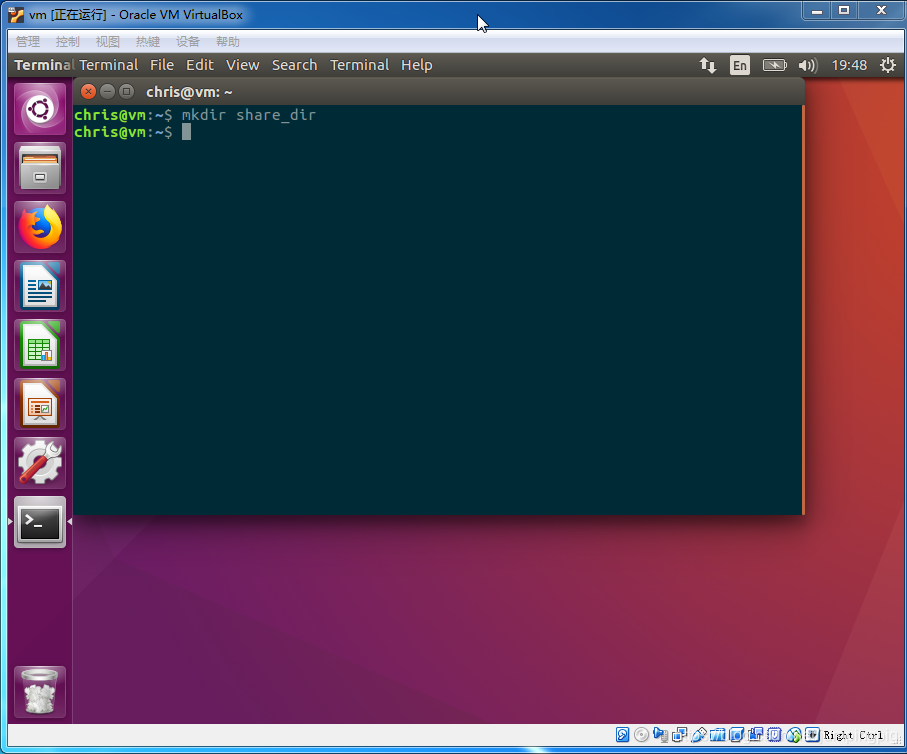
Task: Click VirtualBox USB devices status icon
Action: tap(699, 735)
